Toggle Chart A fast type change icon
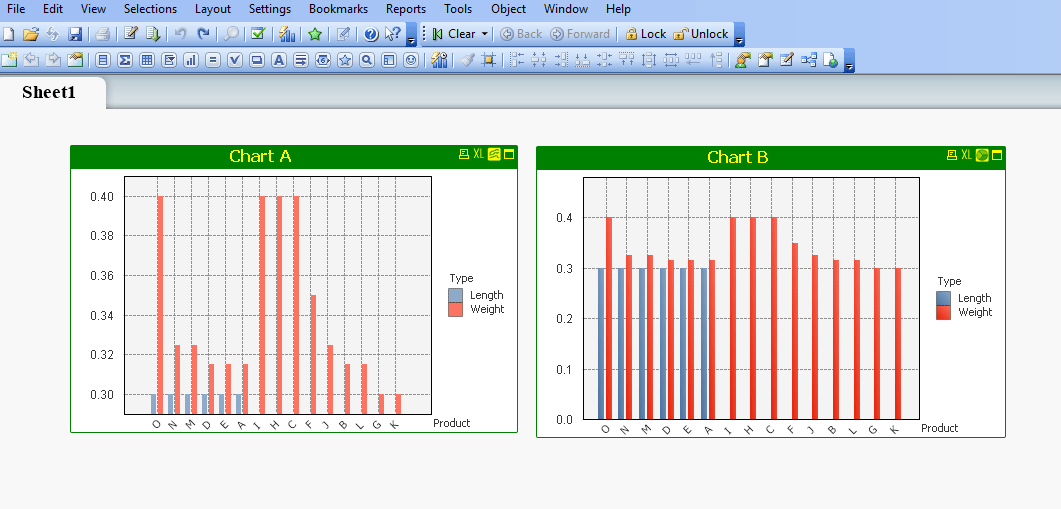The image size is (1061, 509). pos(493,154)
